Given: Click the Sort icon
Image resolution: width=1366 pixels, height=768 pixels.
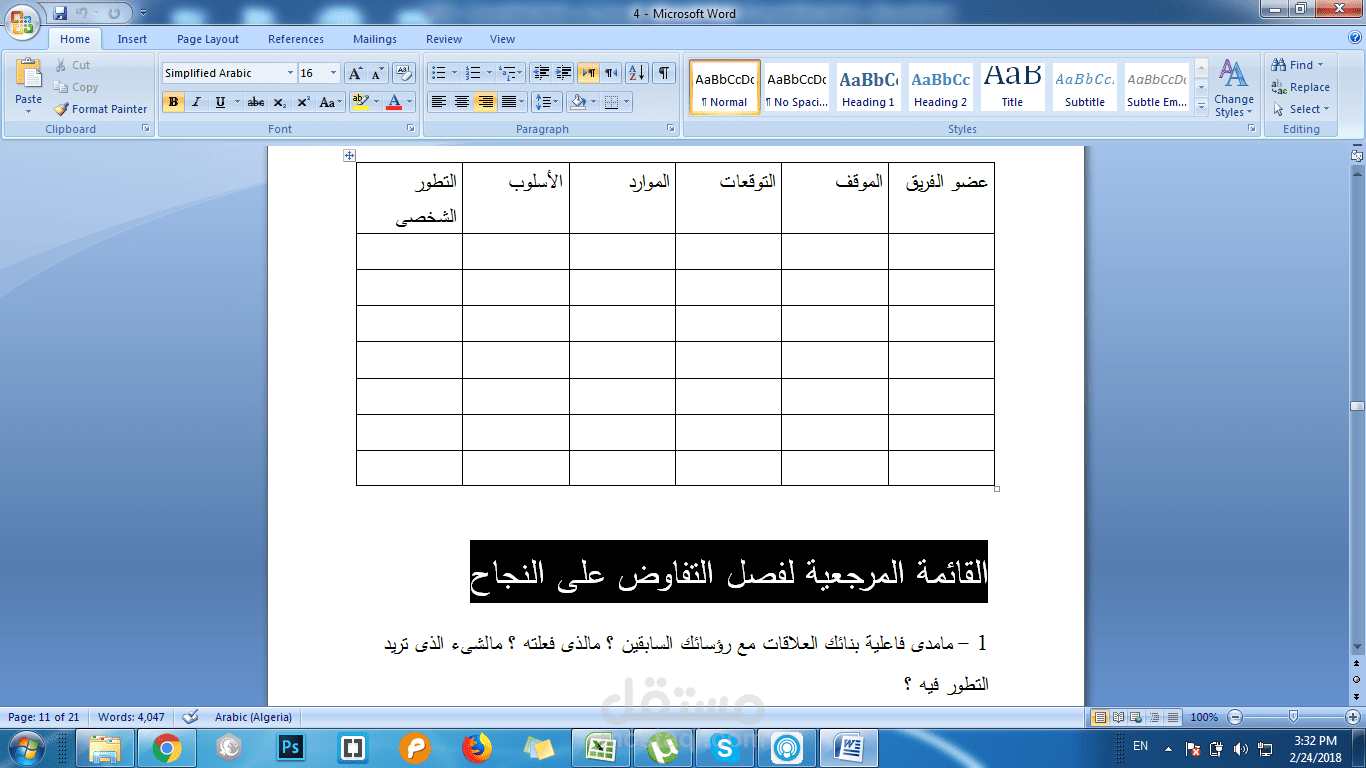Looking at the screenshot, I should (637, 73).
